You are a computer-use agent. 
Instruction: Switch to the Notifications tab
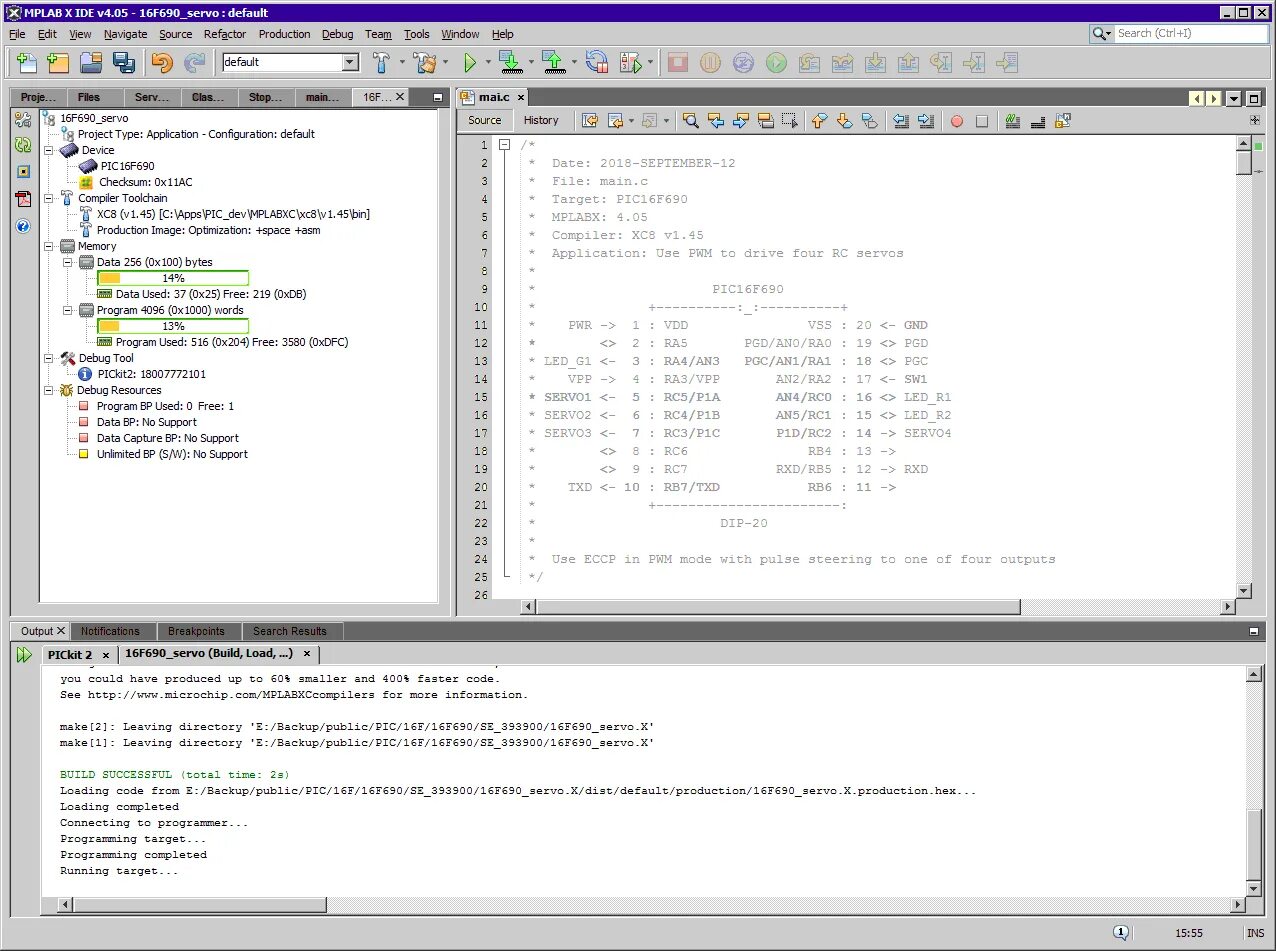click(x=110, y=631)
